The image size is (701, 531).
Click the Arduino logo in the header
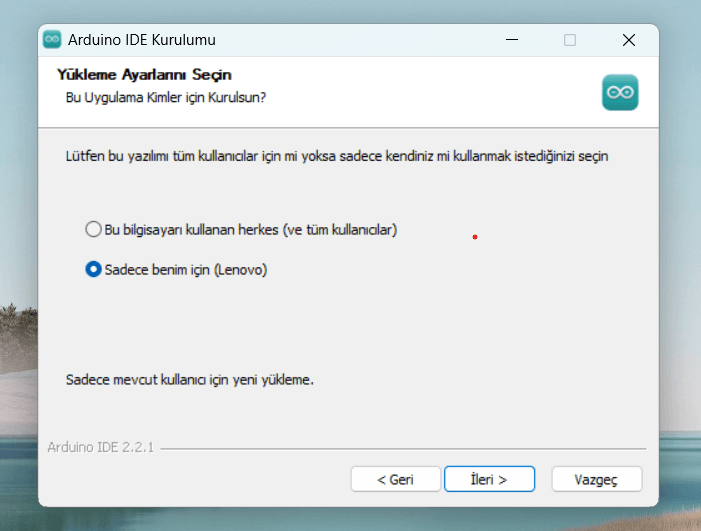tap(620, 93)
